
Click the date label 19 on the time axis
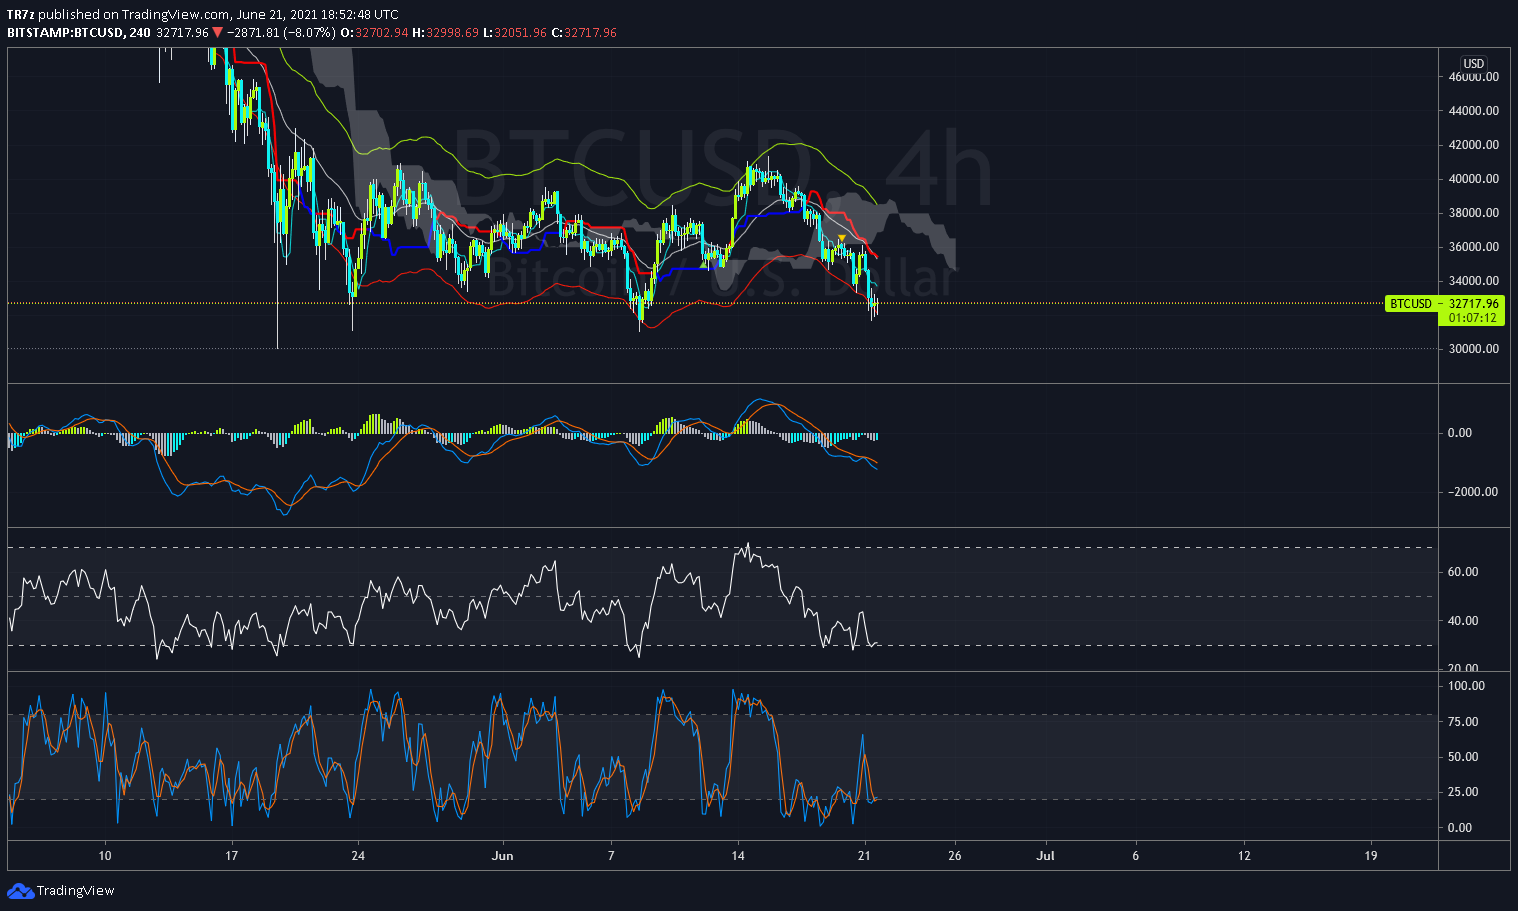1370,856
